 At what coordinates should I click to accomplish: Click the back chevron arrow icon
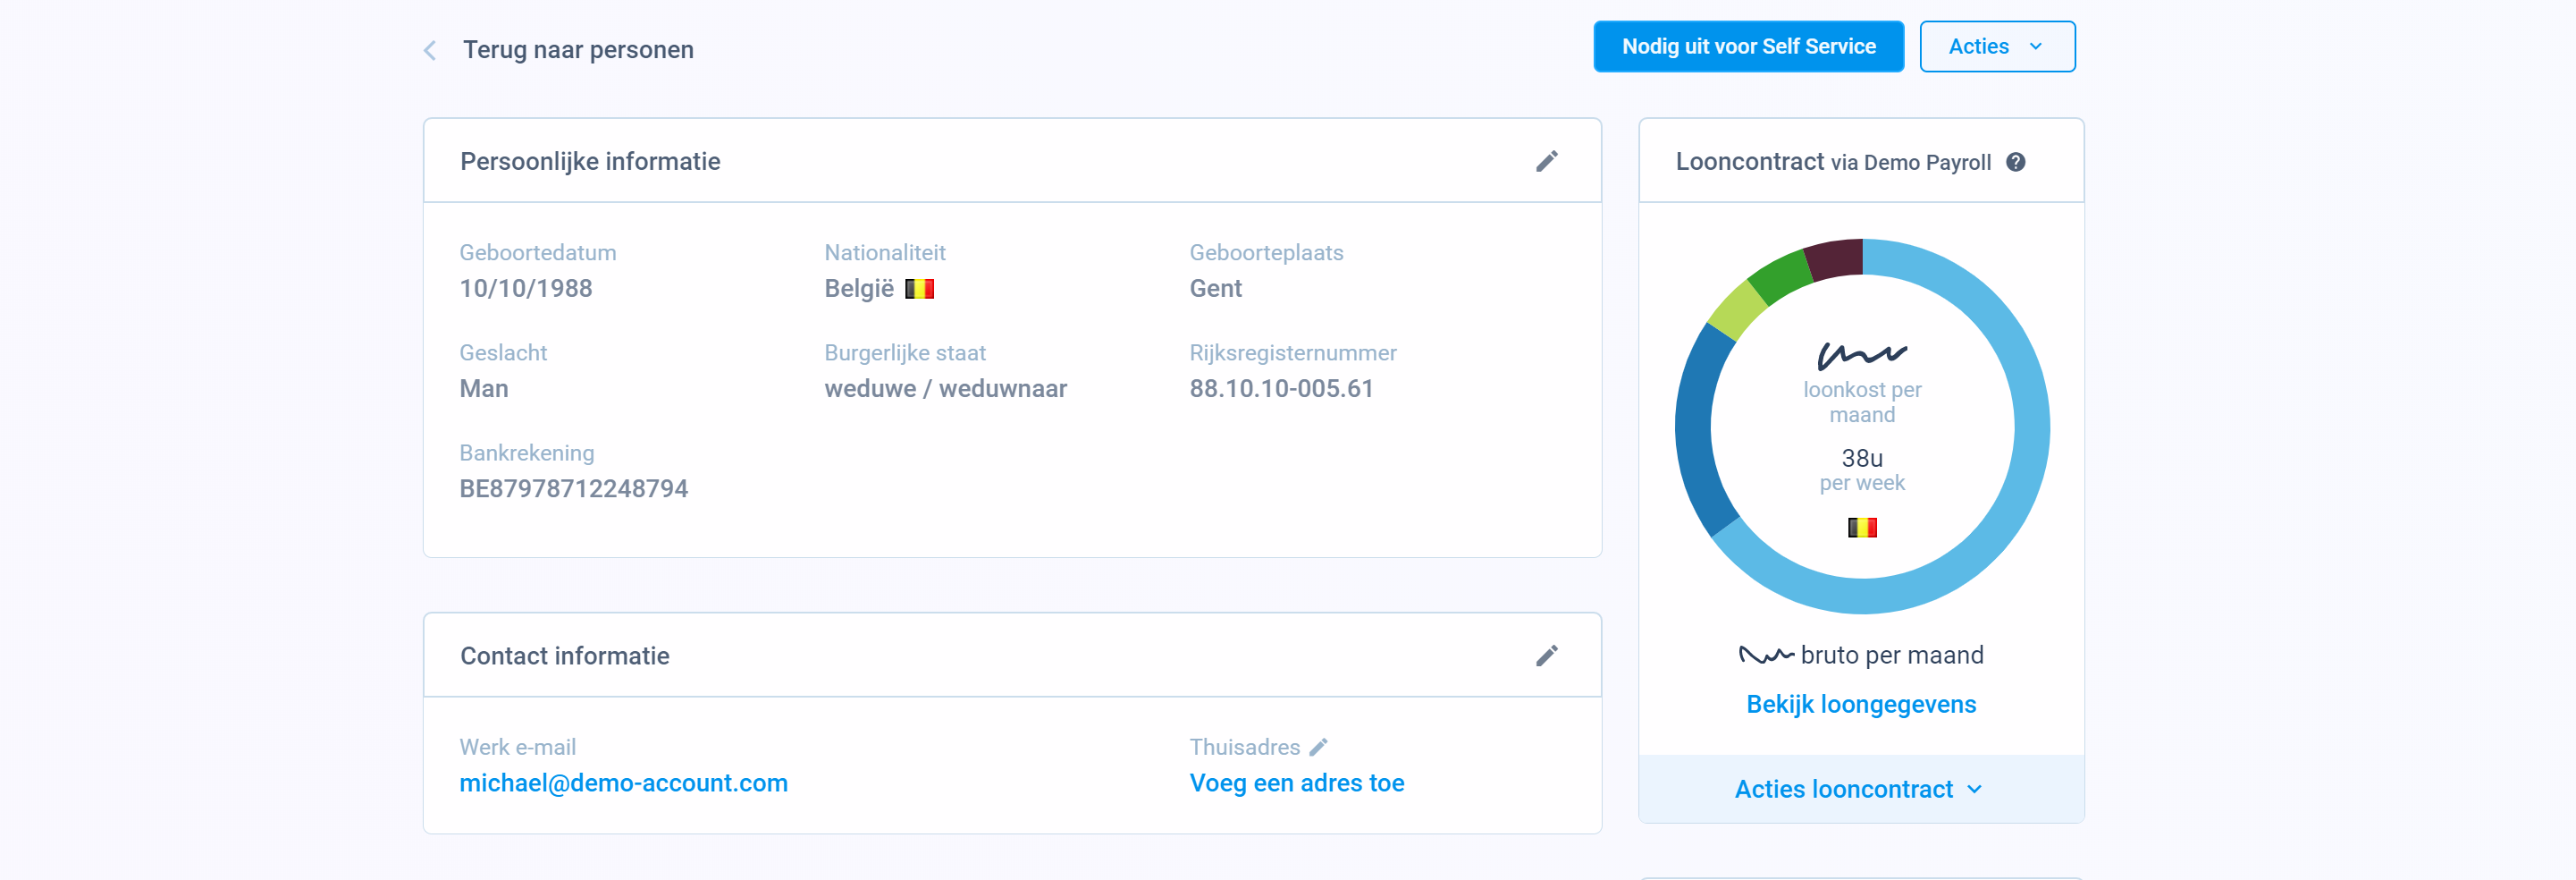430,50
